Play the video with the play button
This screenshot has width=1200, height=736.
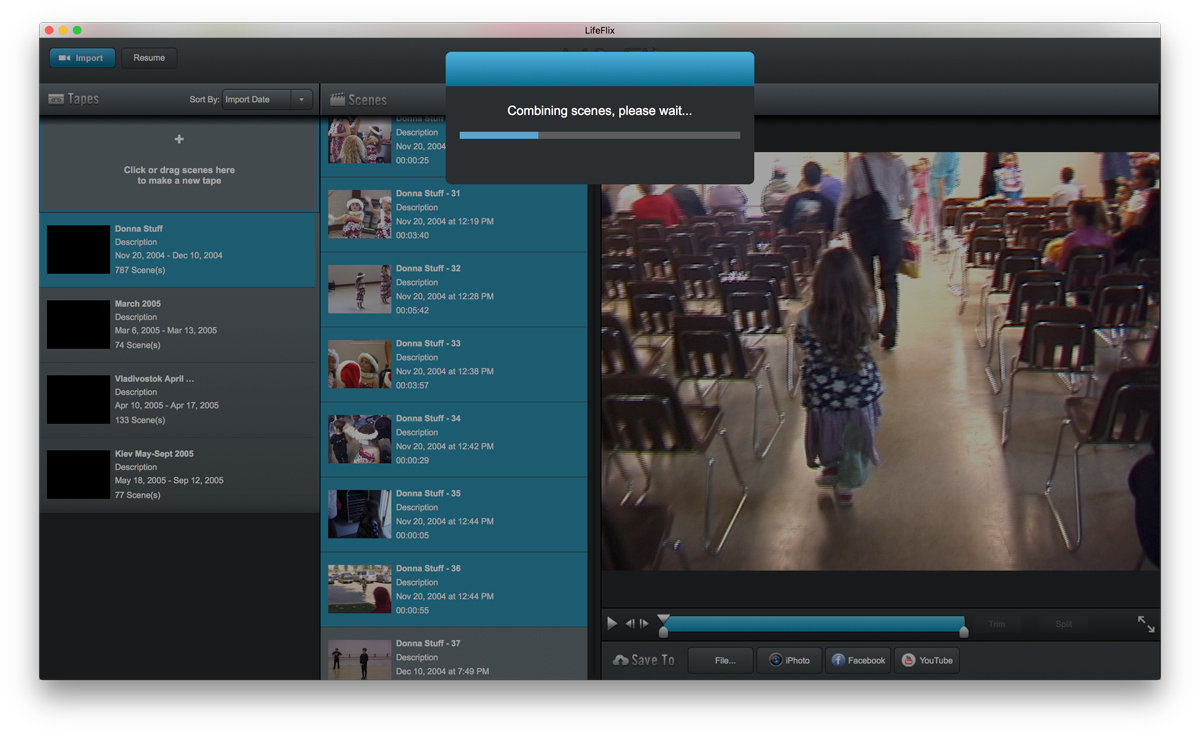pyautogui.click(x=612, y=623)
